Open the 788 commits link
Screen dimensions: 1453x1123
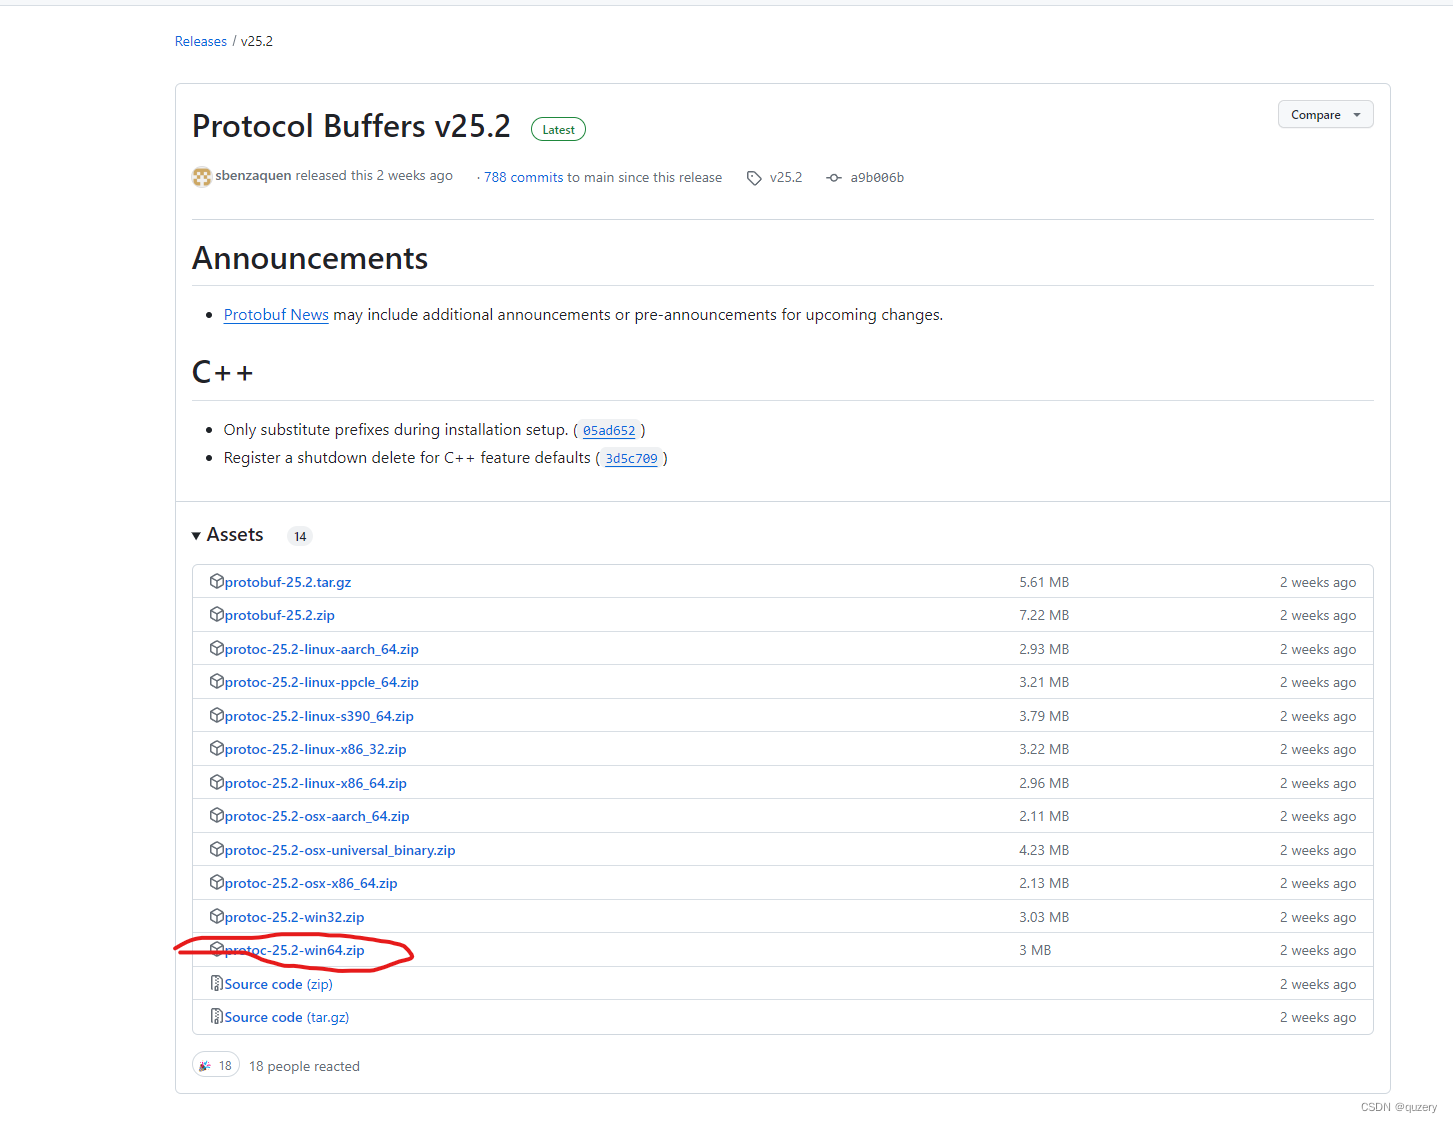(x=523, y=177)
